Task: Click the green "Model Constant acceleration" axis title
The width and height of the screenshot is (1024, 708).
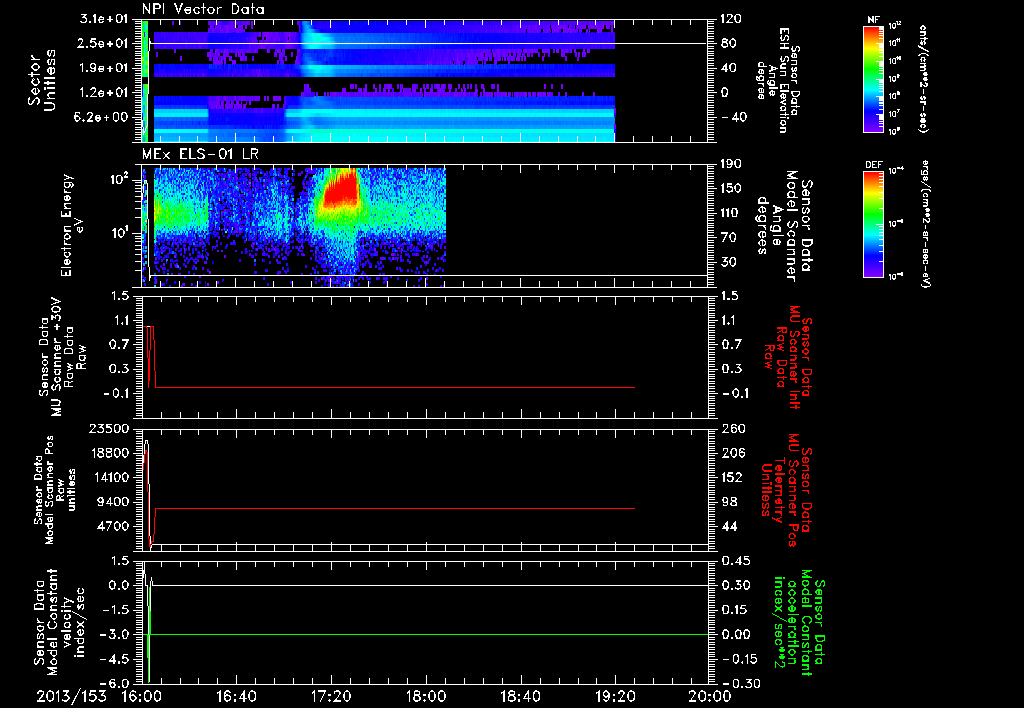Action: click(x=799, y=622)
